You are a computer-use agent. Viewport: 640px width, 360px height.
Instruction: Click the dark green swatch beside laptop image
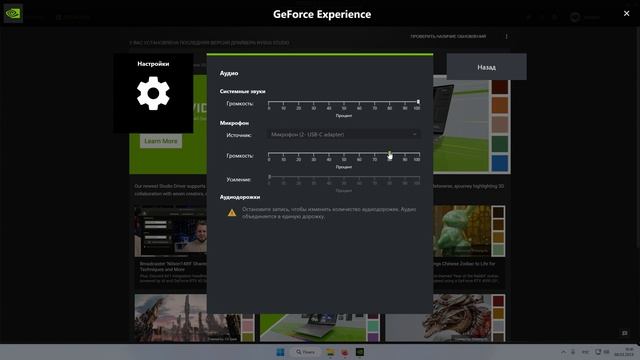click(499, 144)
